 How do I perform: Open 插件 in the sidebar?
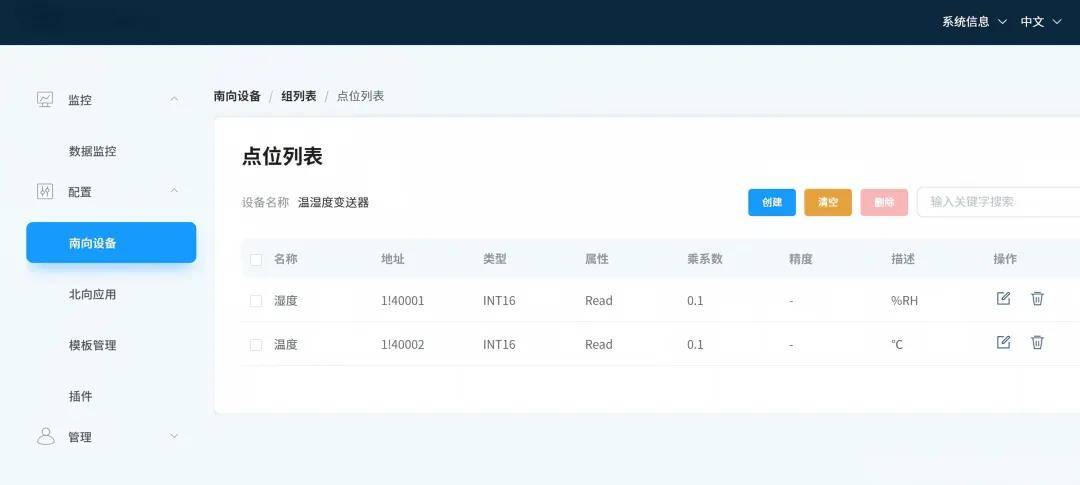pyautogui.click(x=80, y=396)
